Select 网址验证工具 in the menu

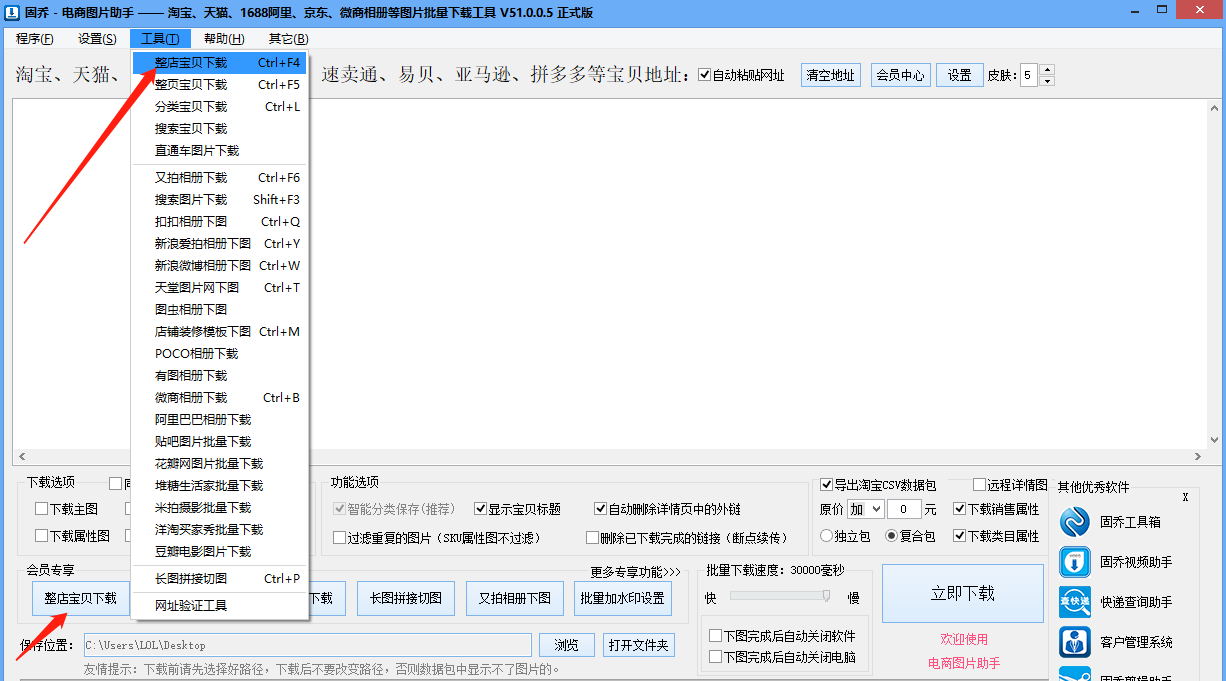click(x=191, y=605)
